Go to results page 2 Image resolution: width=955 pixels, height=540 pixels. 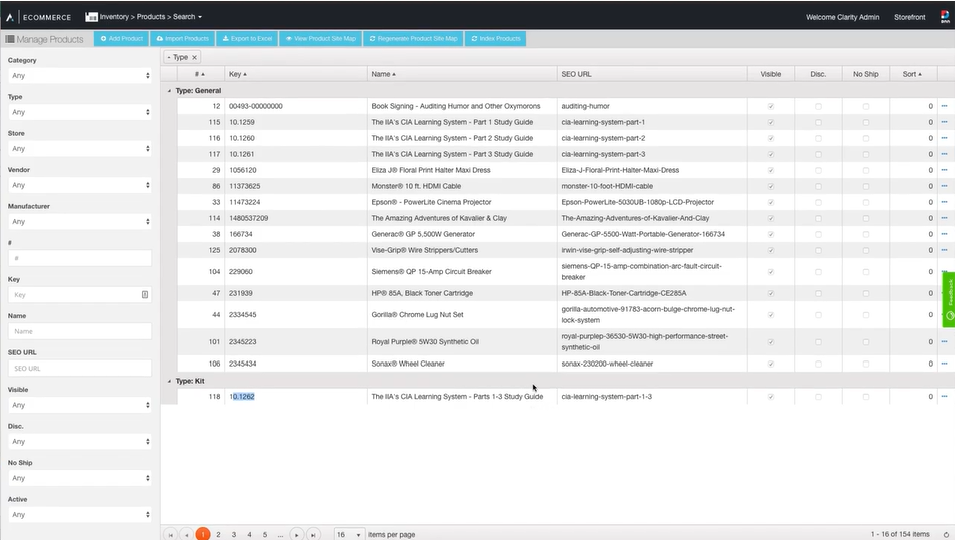point(218,535)
